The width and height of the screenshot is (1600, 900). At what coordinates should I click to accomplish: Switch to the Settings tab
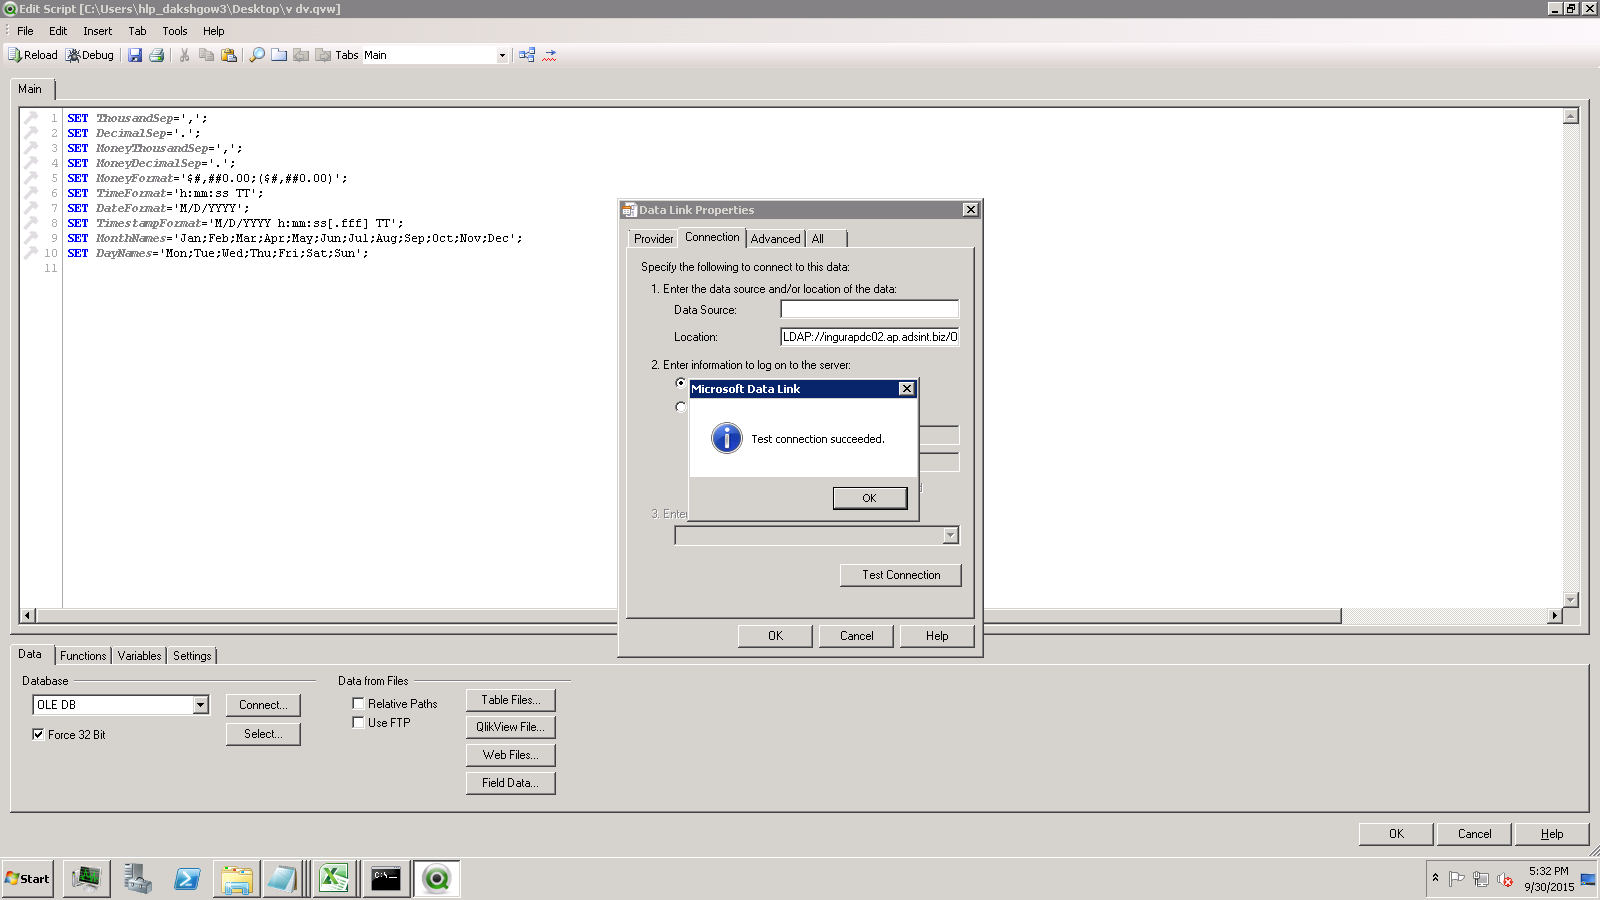[192, 656]
